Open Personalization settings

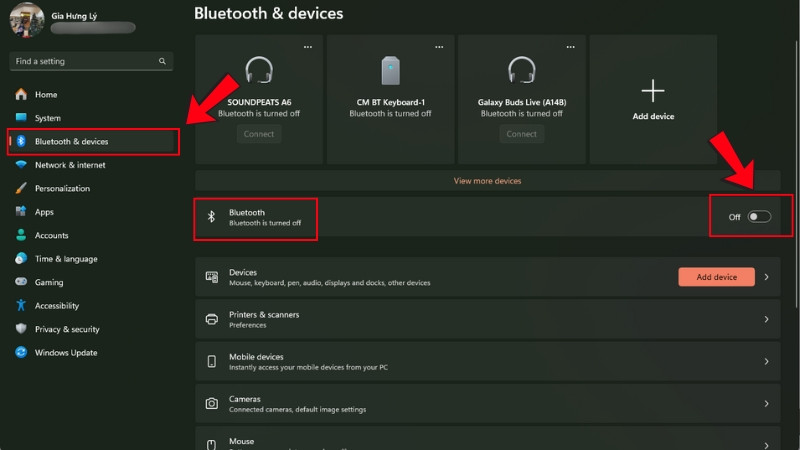coord(91,188)
